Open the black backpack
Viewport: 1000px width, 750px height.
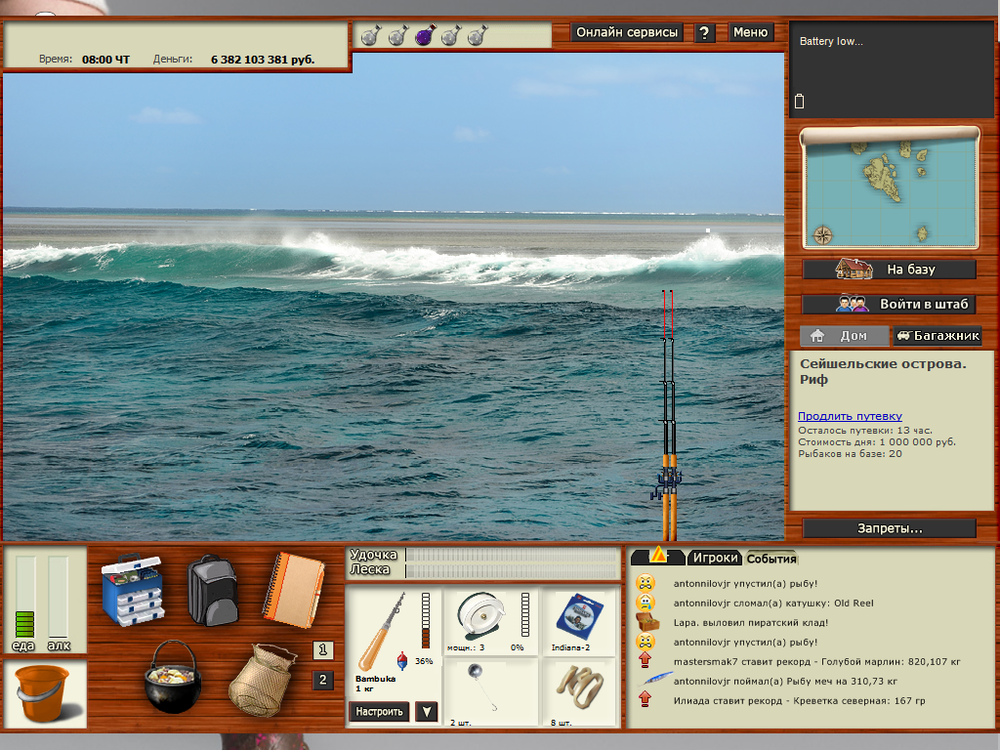click(x=212, y=590)
